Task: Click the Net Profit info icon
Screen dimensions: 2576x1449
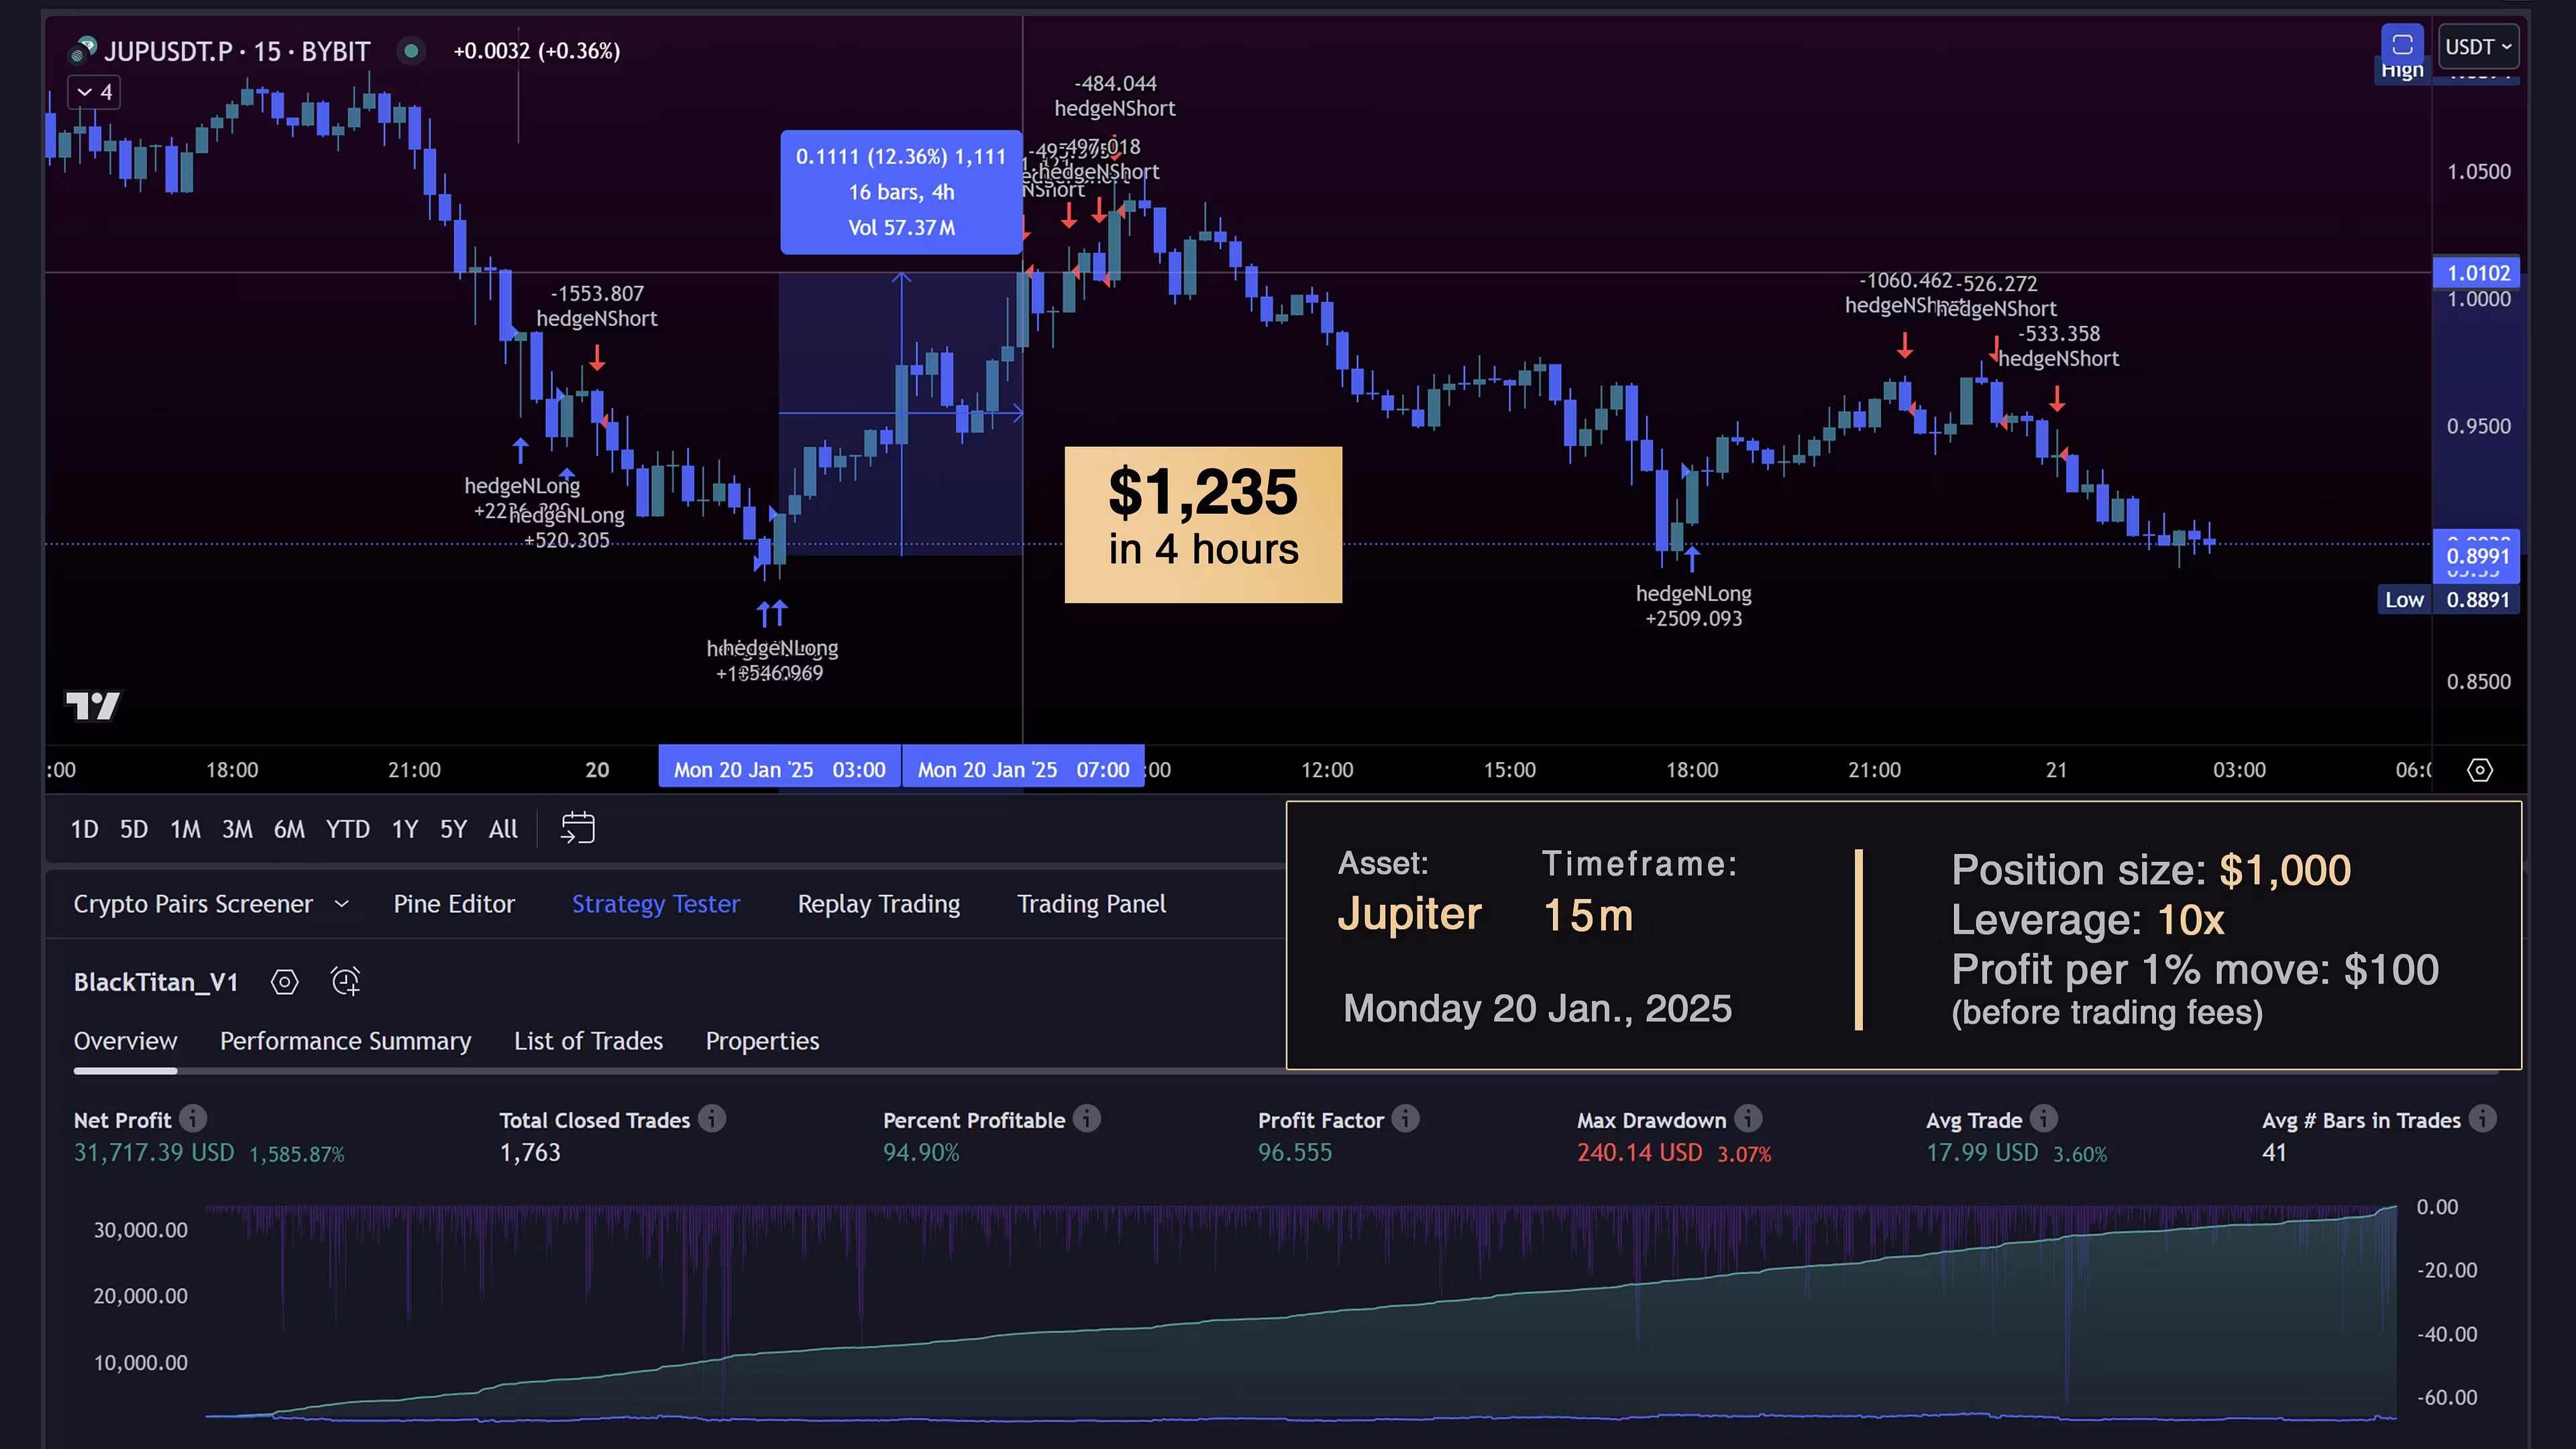Action: (194, 1119)
